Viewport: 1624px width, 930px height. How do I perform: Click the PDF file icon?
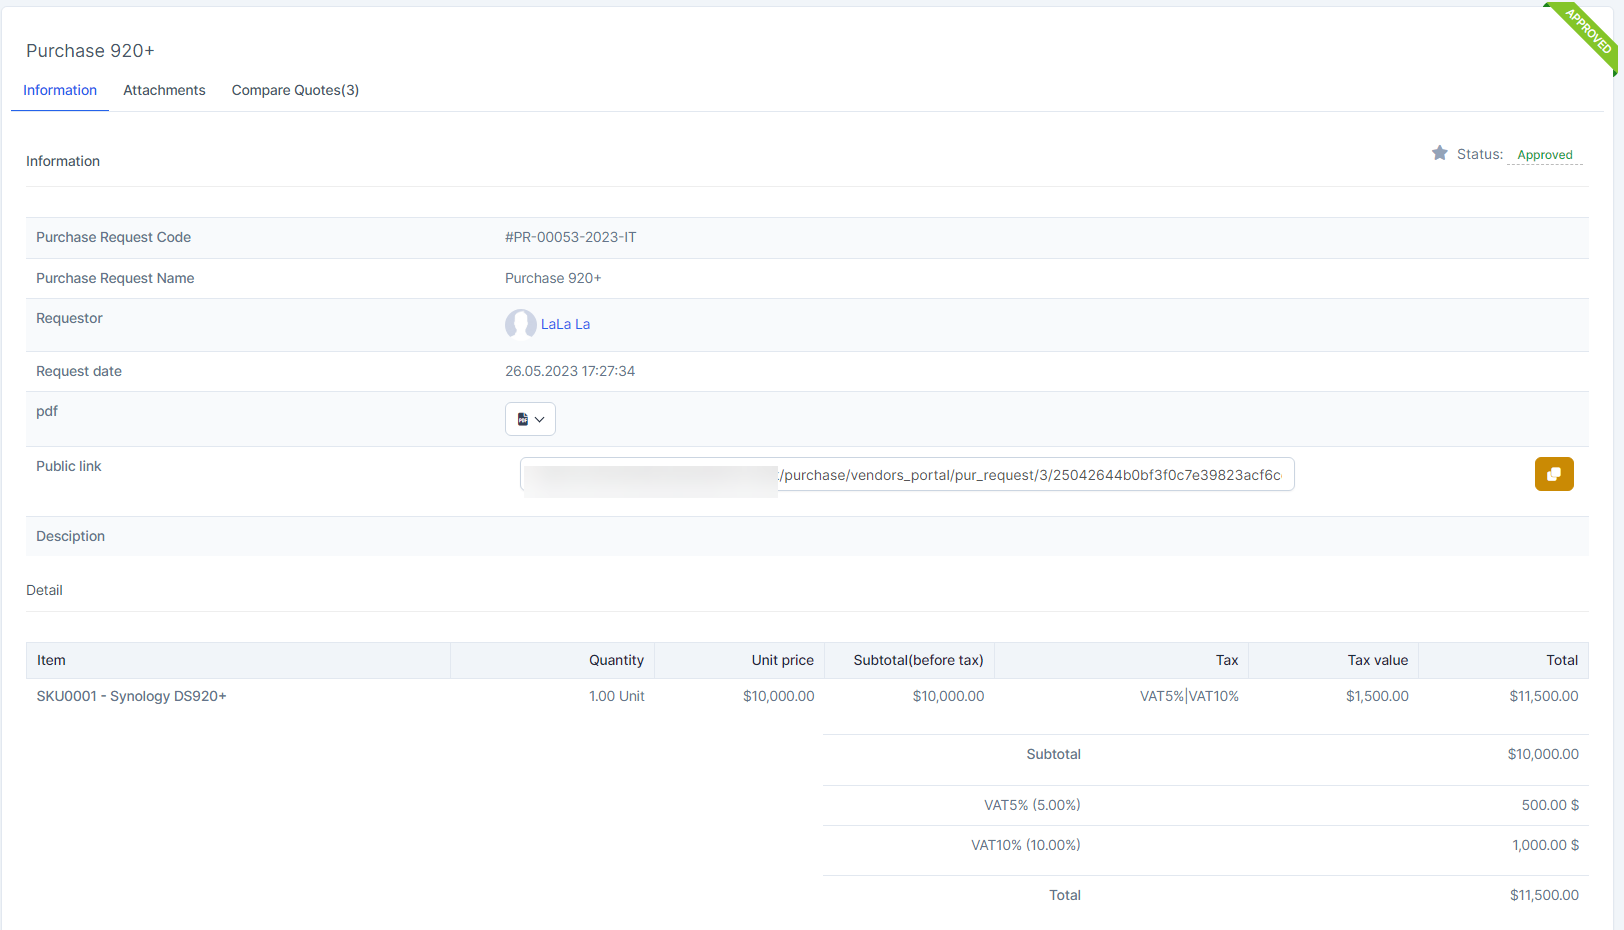coord(522,419)
